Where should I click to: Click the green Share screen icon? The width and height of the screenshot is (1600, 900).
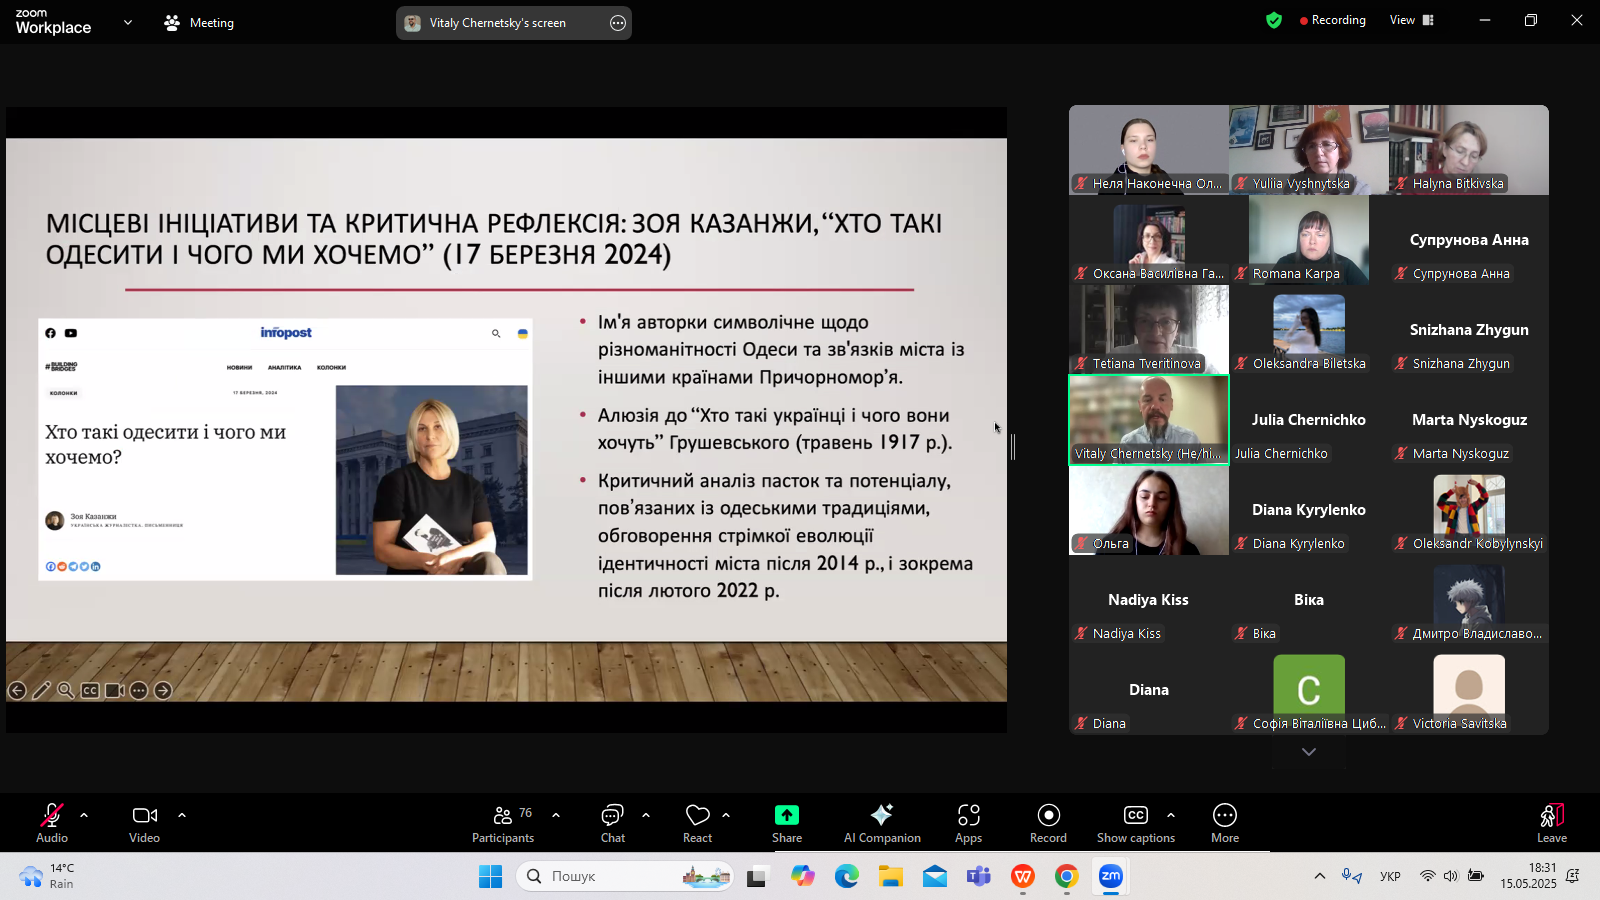[x=787, y=815]
